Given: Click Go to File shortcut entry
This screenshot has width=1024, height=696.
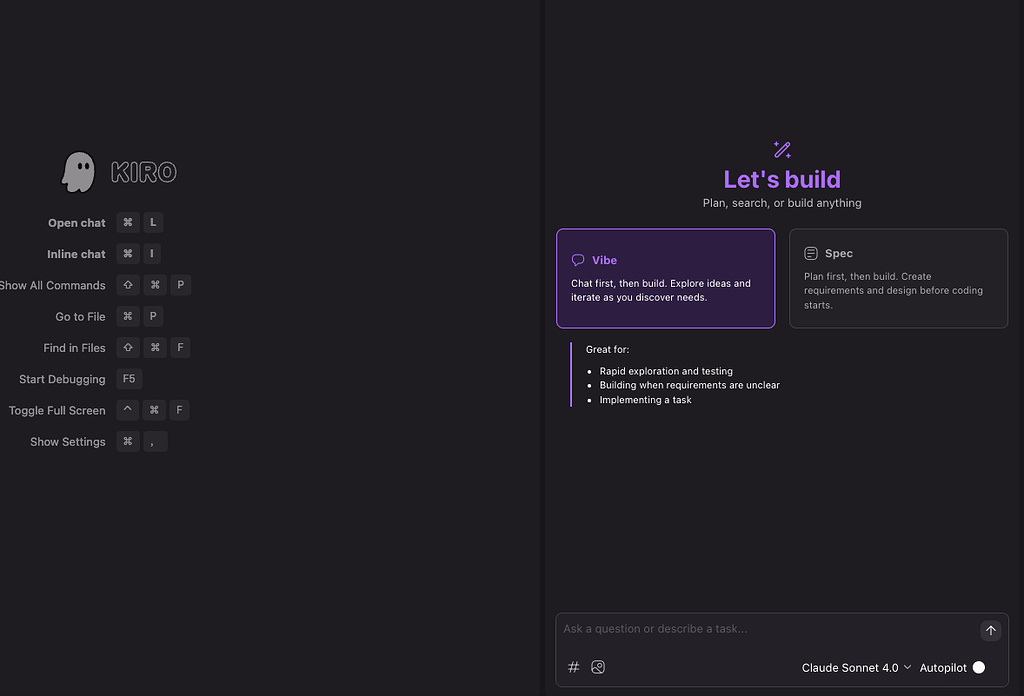Looking at the screenshot, I should coord(80,317).
